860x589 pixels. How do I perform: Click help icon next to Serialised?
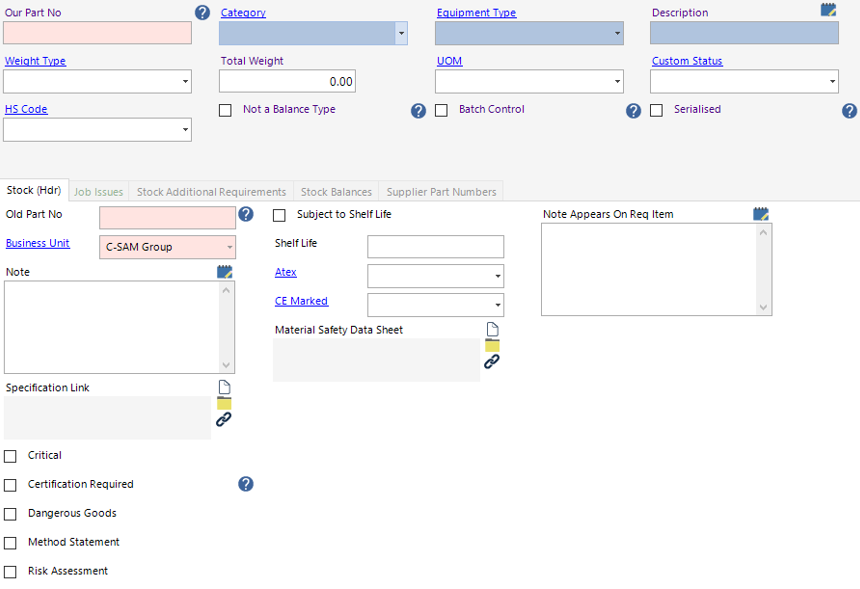click(849, 111)
